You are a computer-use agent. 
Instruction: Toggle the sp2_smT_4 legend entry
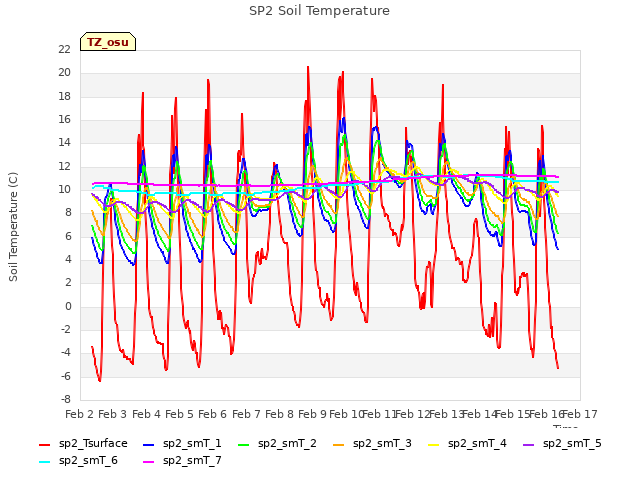coord(468,444)
